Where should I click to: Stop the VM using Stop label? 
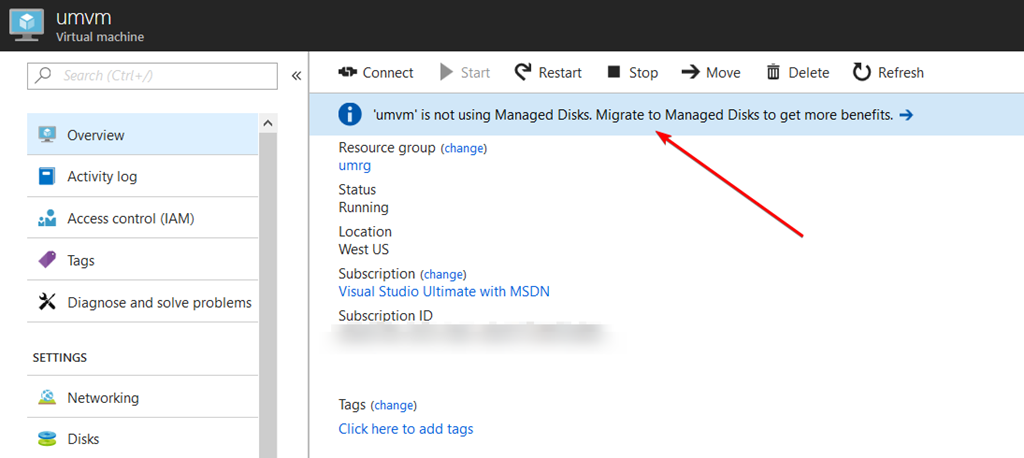pyautogui.click(x=643, y=73)
